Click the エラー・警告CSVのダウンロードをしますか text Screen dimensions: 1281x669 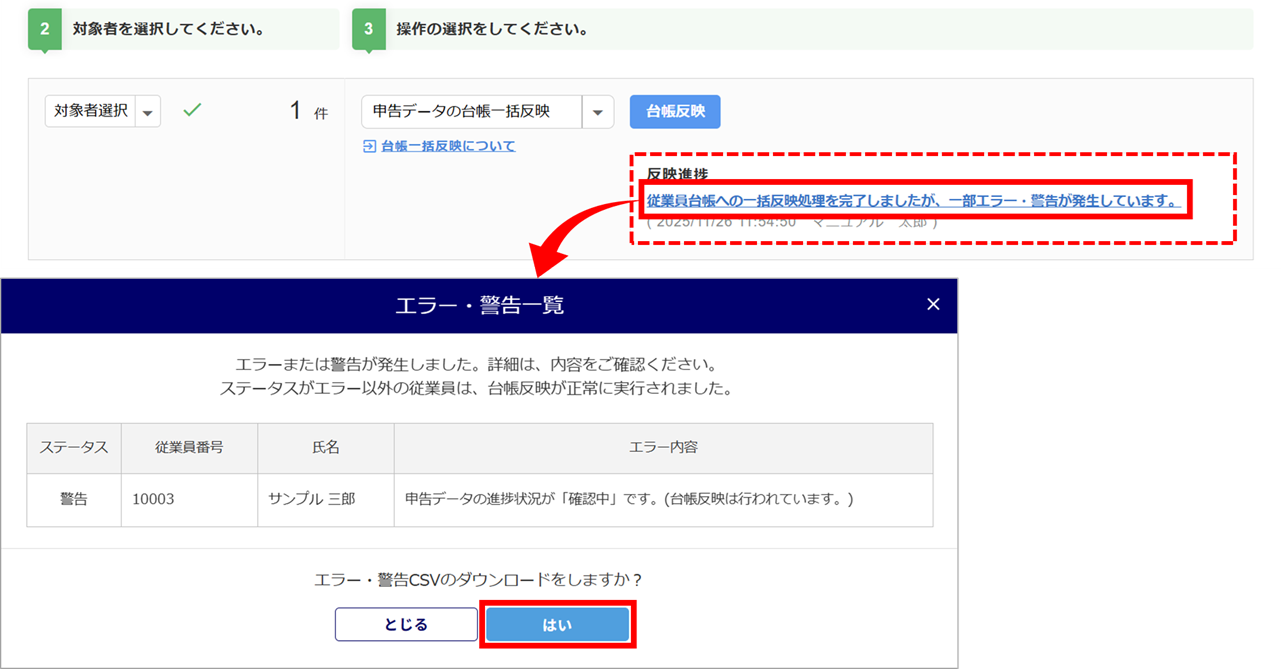tap(478, 579)
